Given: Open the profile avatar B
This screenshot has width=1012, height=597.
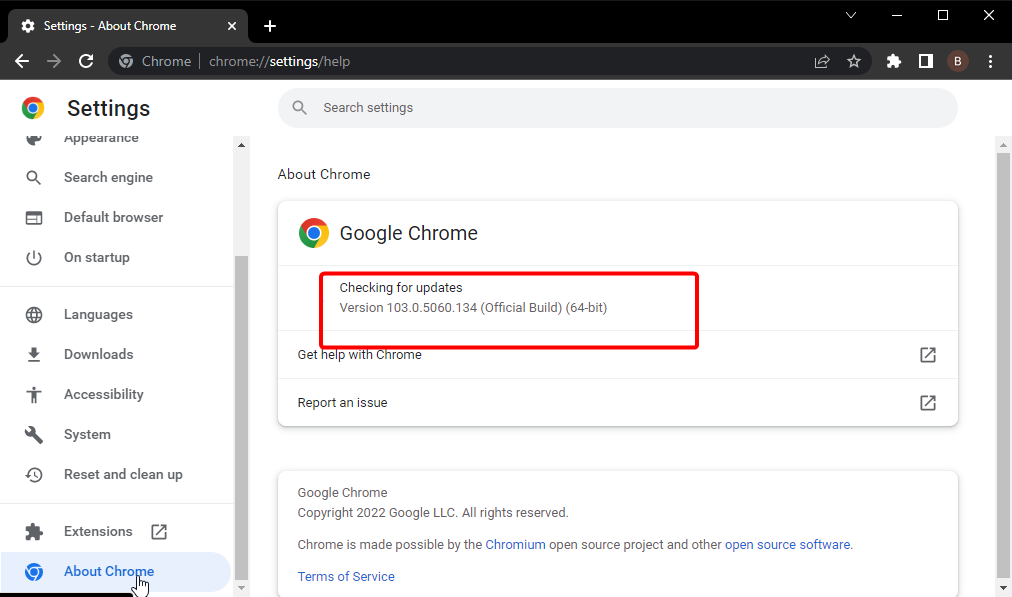Looking at the screenshot, I should [x=958, y=61].
